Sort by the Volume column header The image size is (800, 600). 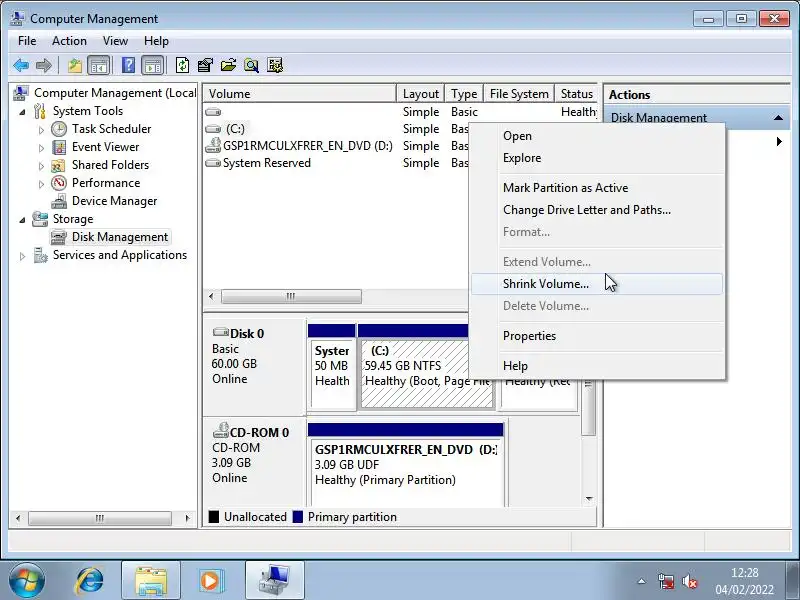pyautogui.click(x=299, y=94)
